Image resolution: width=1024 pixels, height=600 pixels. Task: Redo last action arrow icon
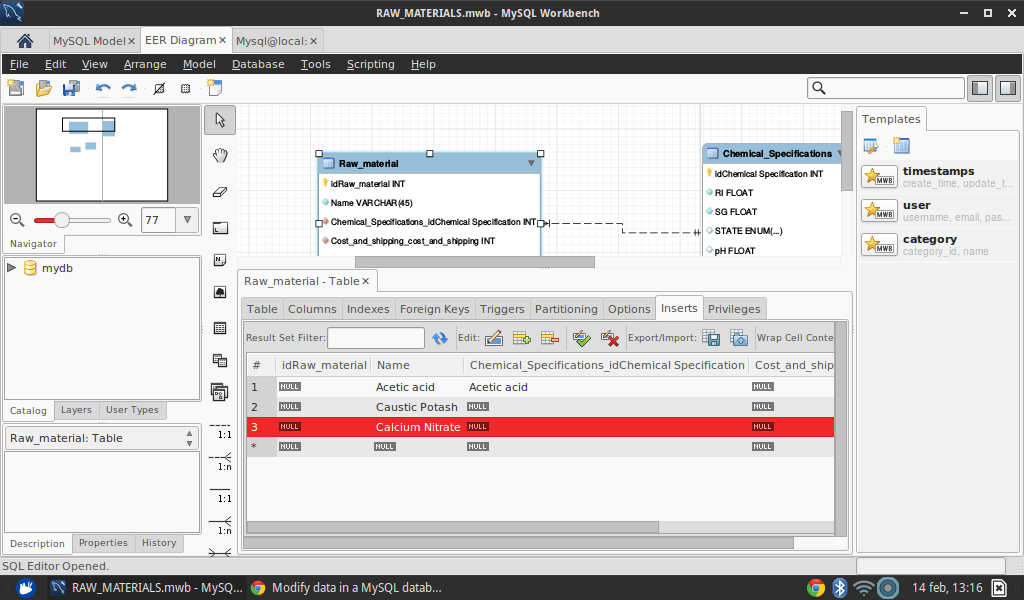[x=129, y=87]
